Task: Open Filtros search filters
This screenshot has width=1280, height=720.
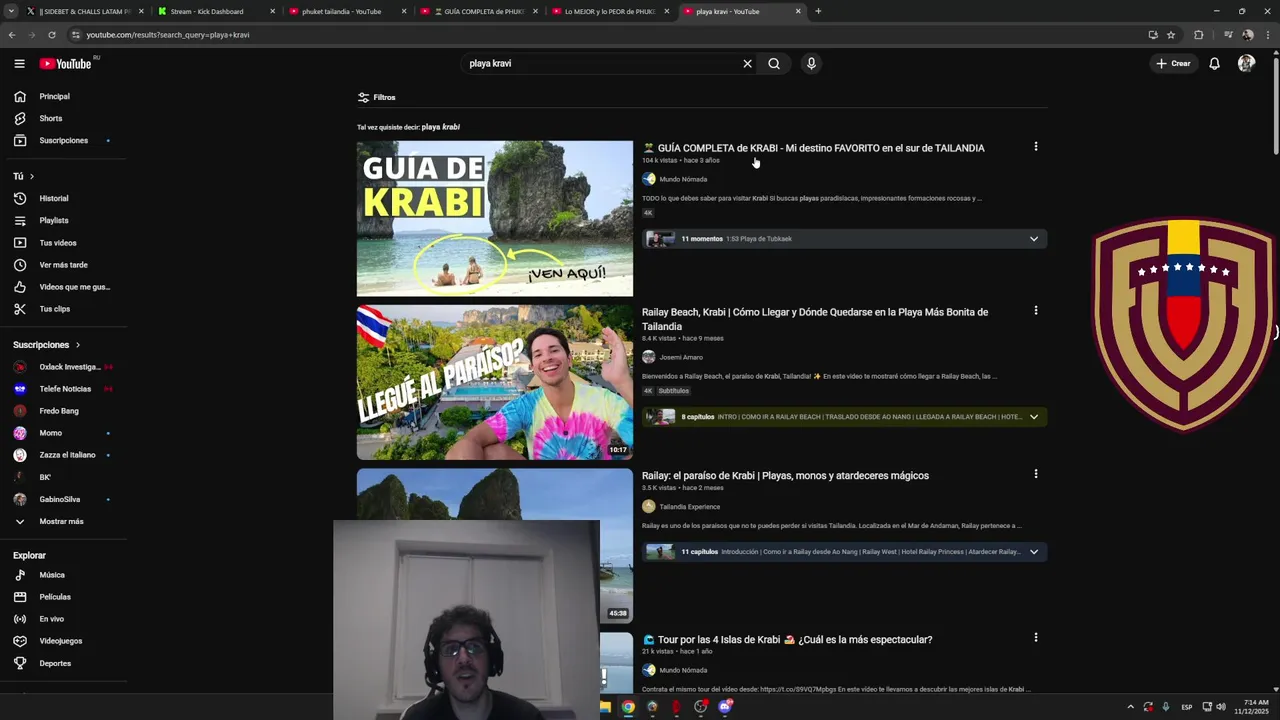Action: tap(377, 97)
